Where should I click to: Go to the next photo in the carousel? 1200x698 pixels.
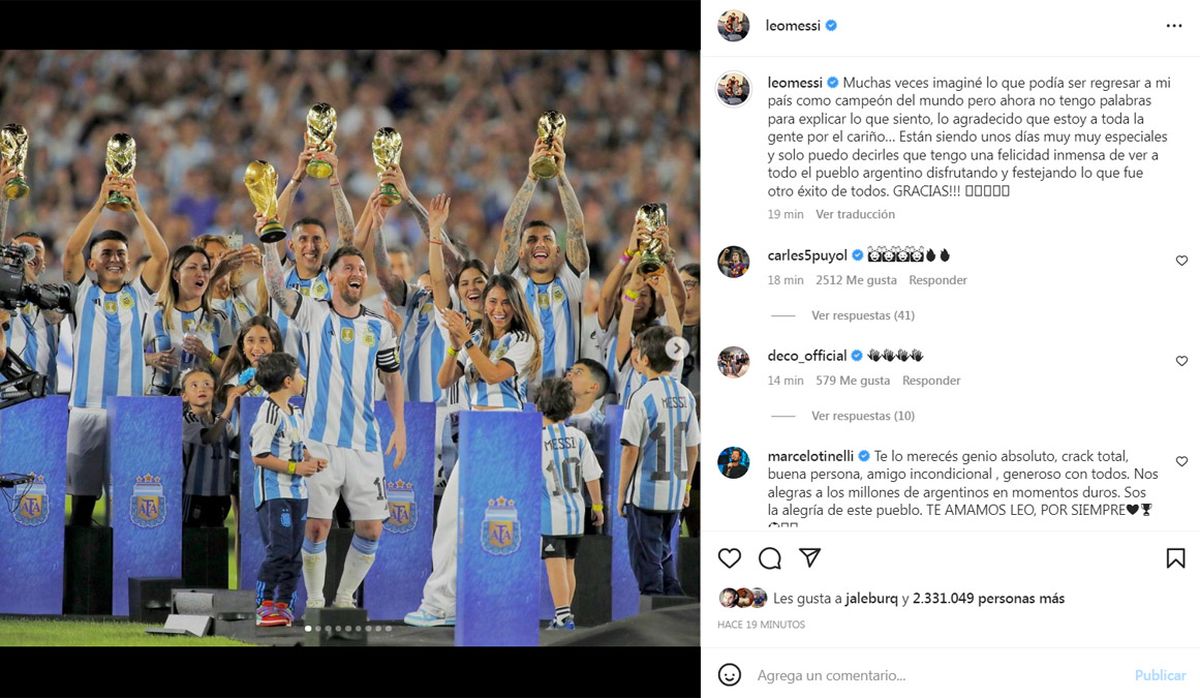(677, 348)
